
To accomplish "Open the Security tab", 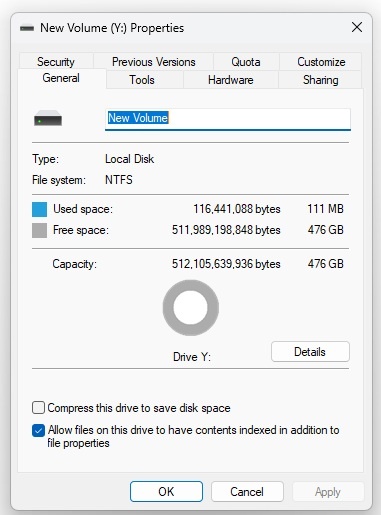I will (x=56, y=62).
